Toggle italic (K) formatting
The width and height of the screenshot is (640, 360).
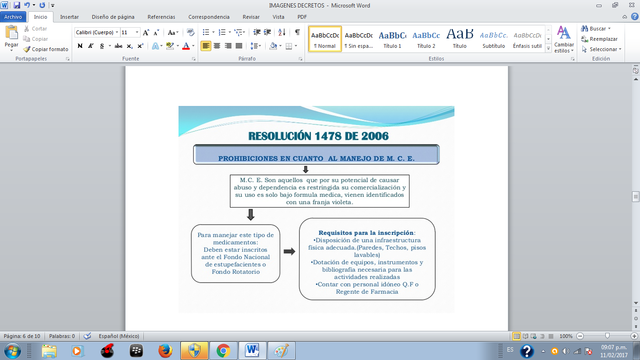(x=91, y=46)
